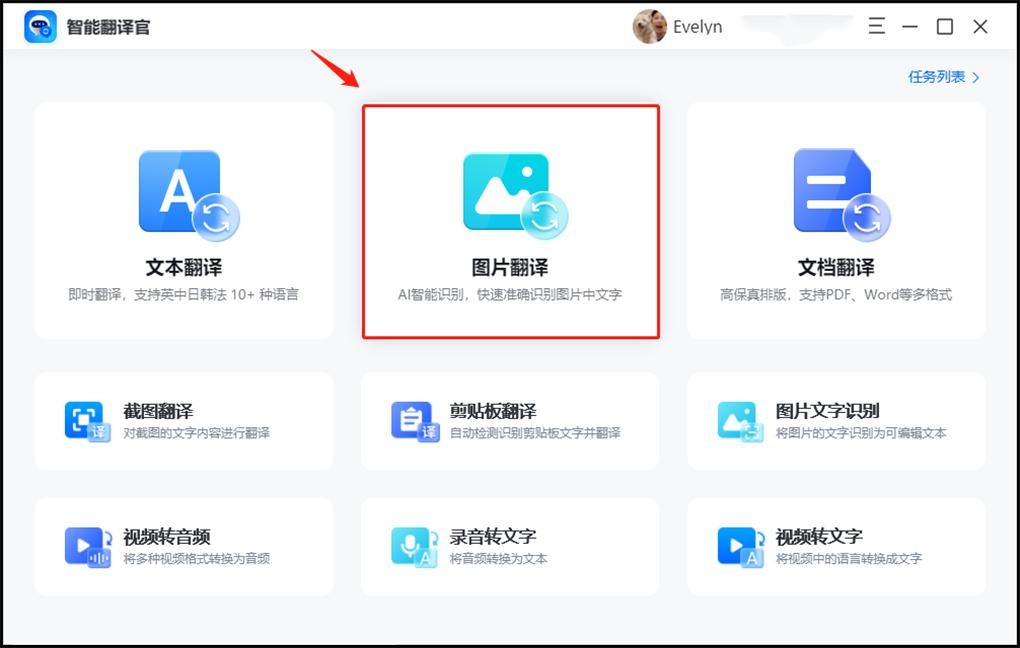Click the 截图翻译 title label
This screenshot has width=1020, height=648.
point(158,411)
